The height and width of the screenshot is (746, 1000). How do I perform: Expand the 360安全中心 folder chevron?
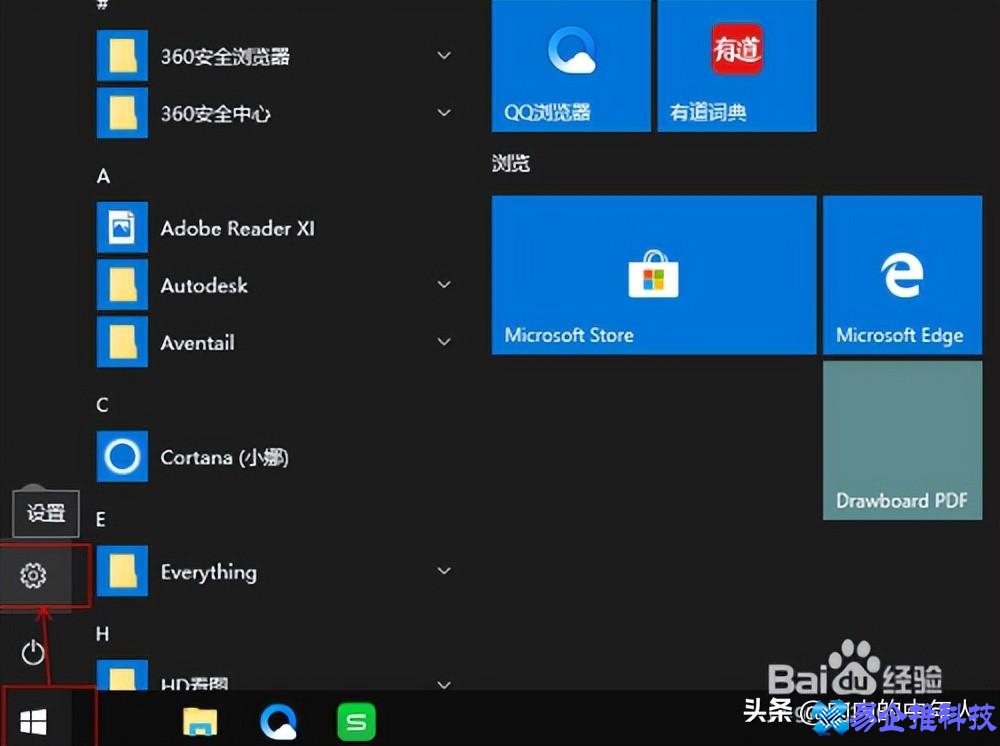click(444, 113)
